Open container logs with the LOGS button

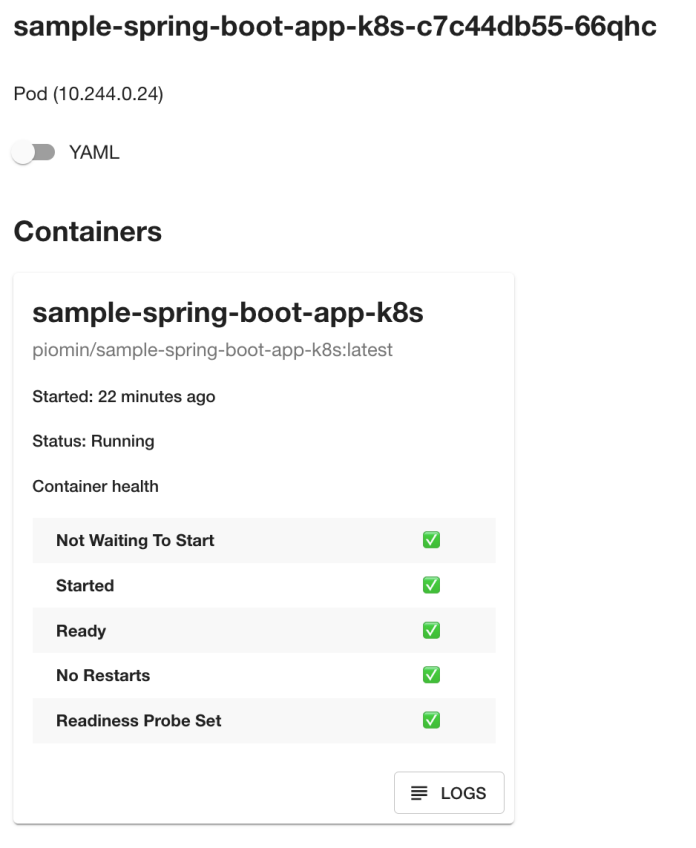tap(448, 792)
